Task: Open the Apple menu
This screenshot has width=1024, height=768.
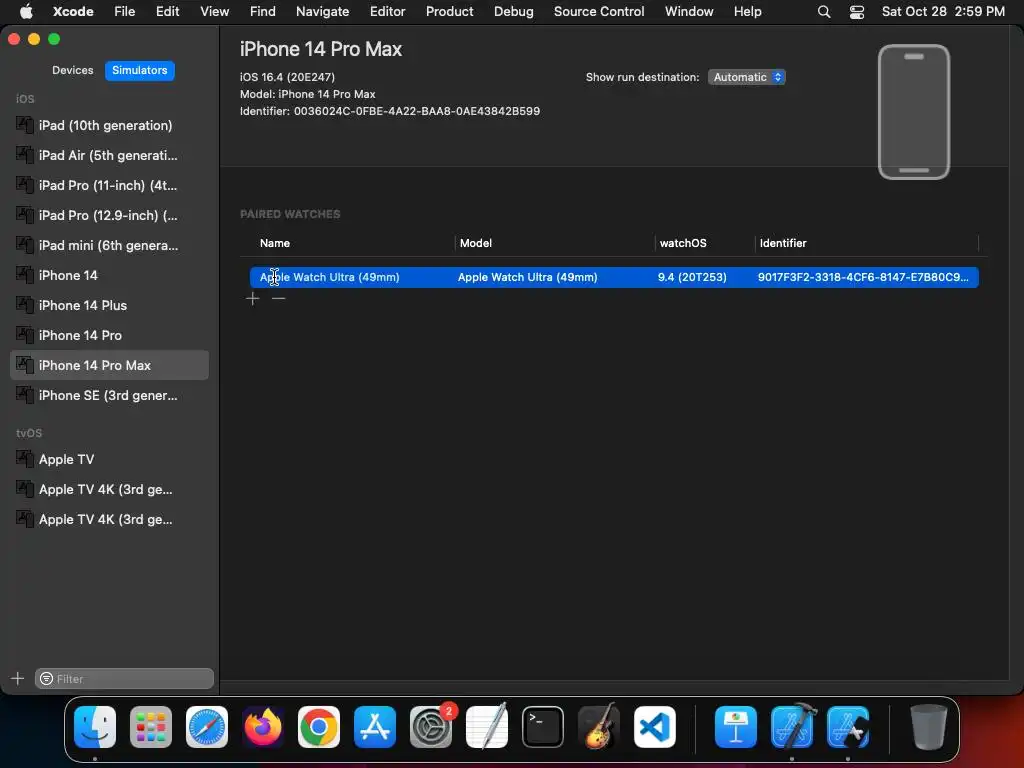Action: pos(26,12)
